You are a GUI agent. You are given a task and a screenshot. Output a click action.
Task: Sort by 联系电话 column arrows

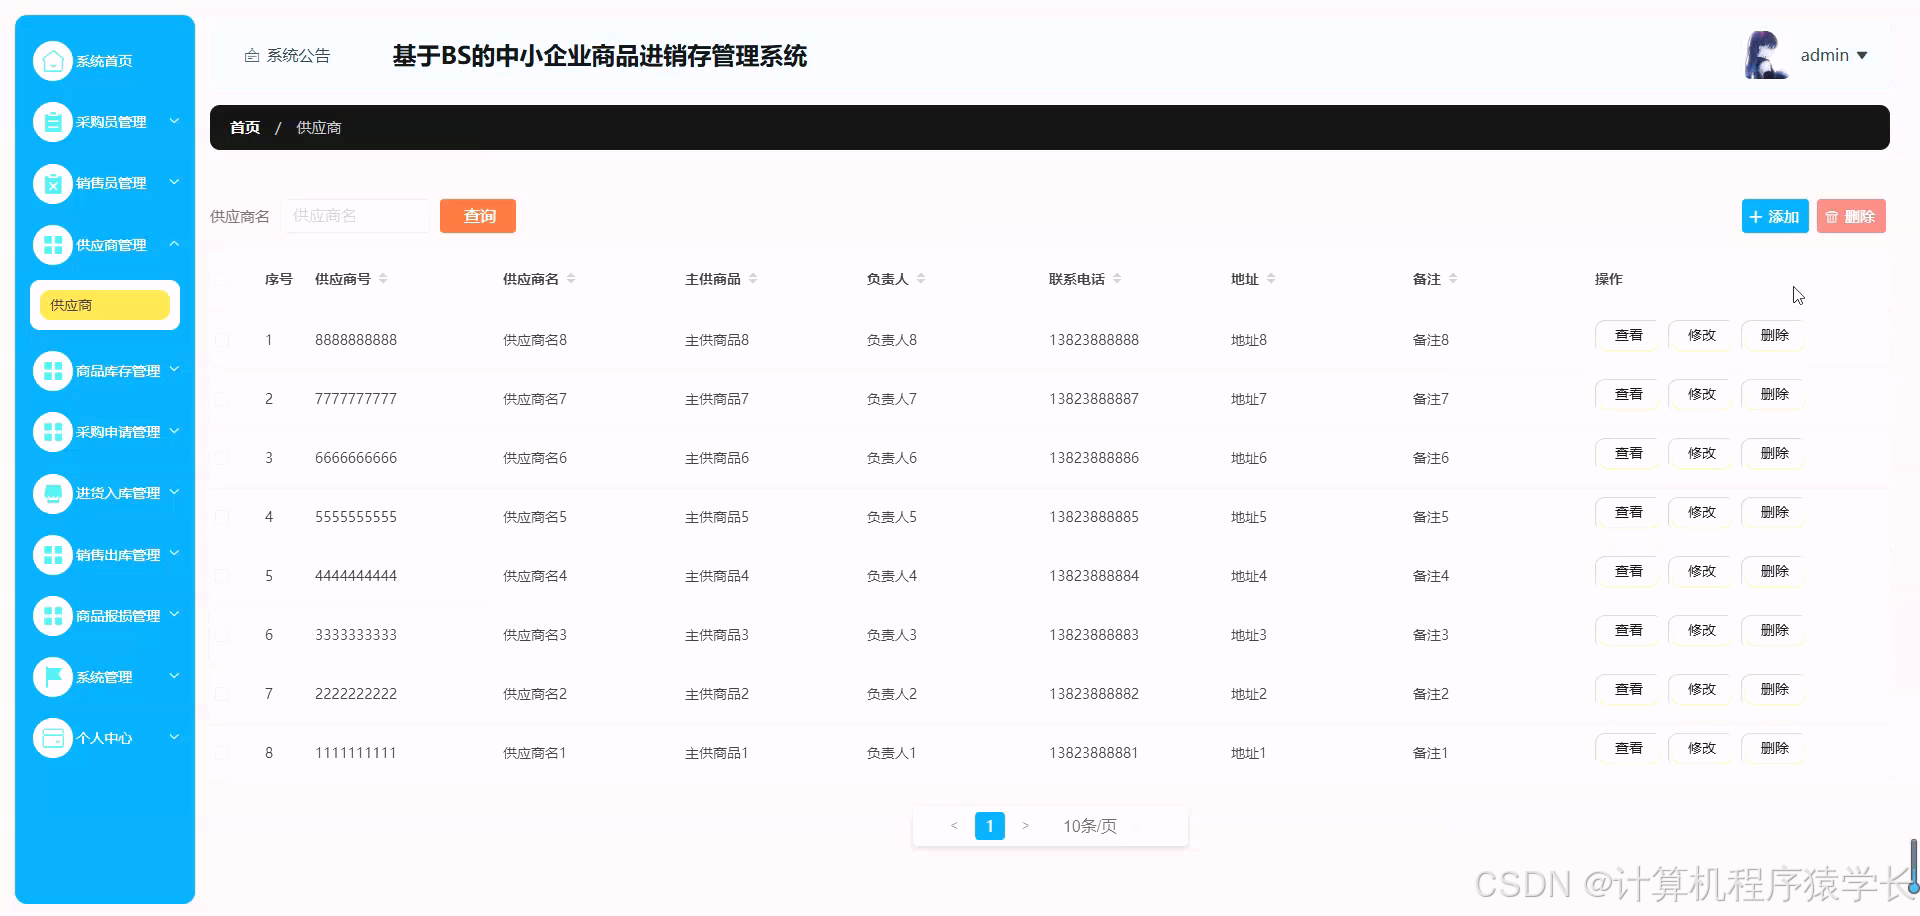tap(1118, 278)
